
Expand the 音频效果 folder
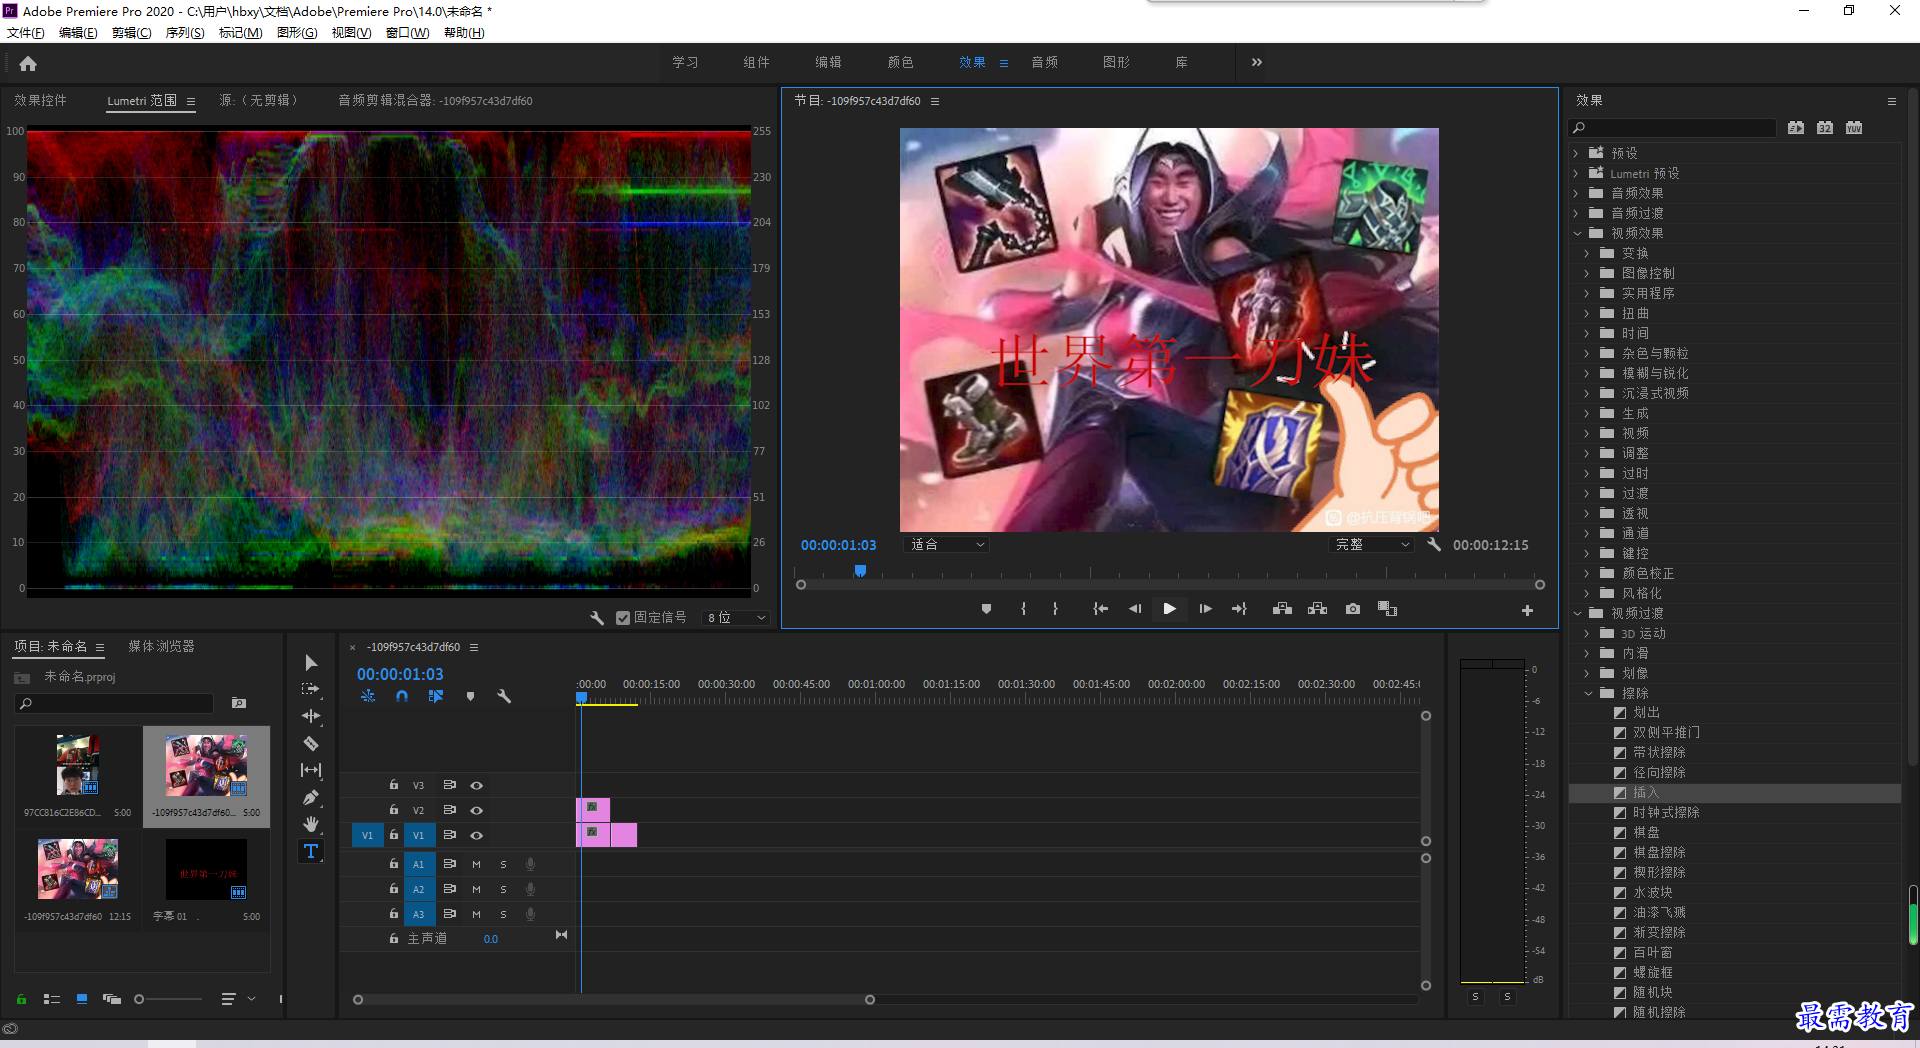click(x=1576, y=193)
